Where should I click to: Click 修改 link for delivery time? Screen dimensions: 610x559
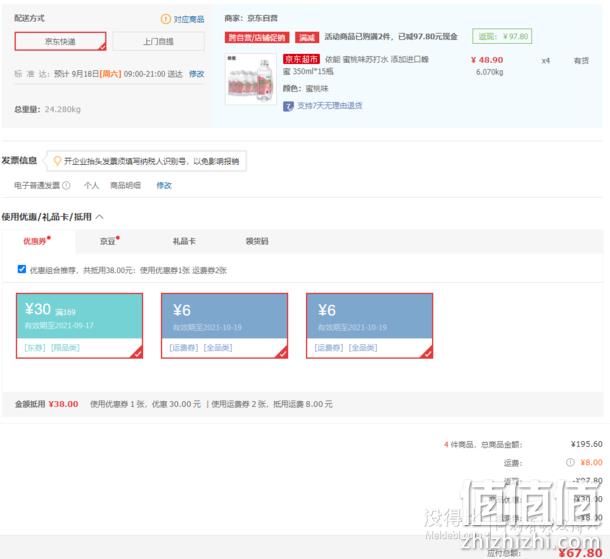pyautogui.click(x=196, y=74)
